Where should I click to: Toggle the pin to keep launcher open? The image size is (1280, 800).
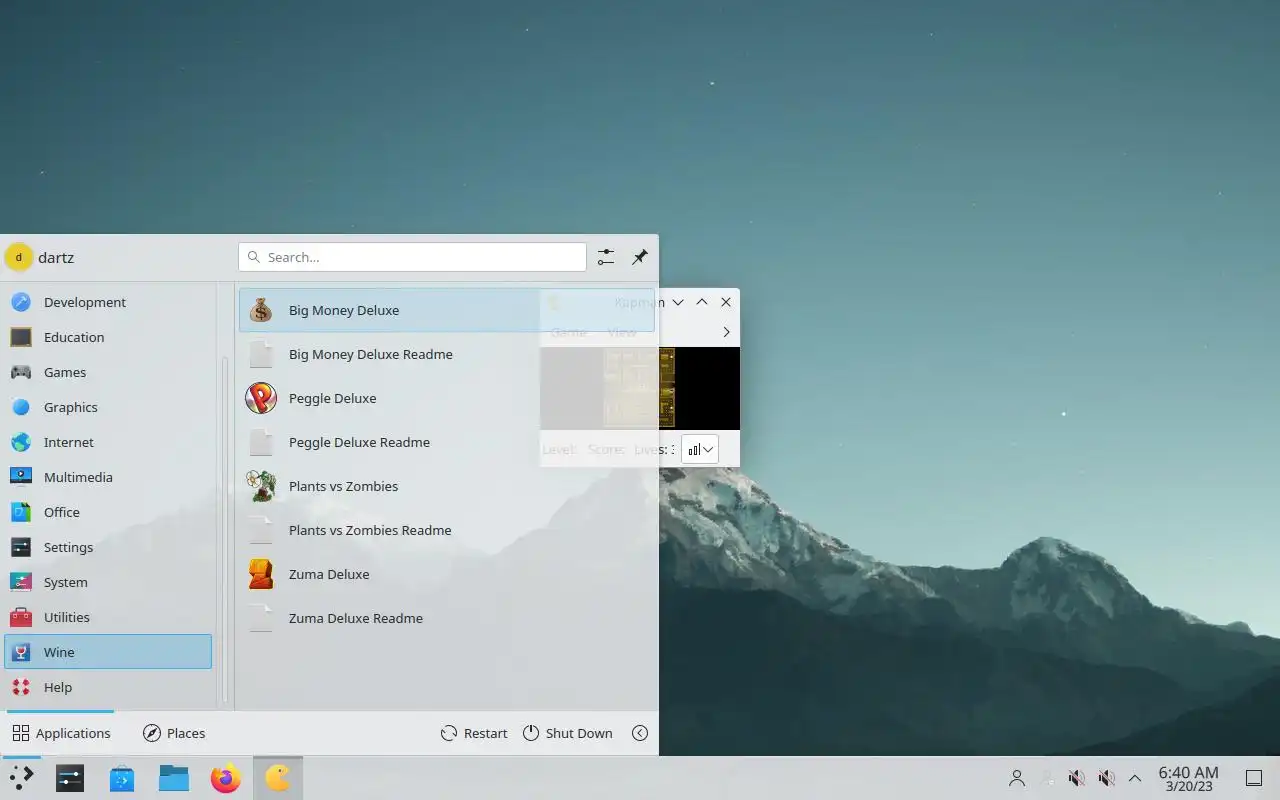coord(640,257)
